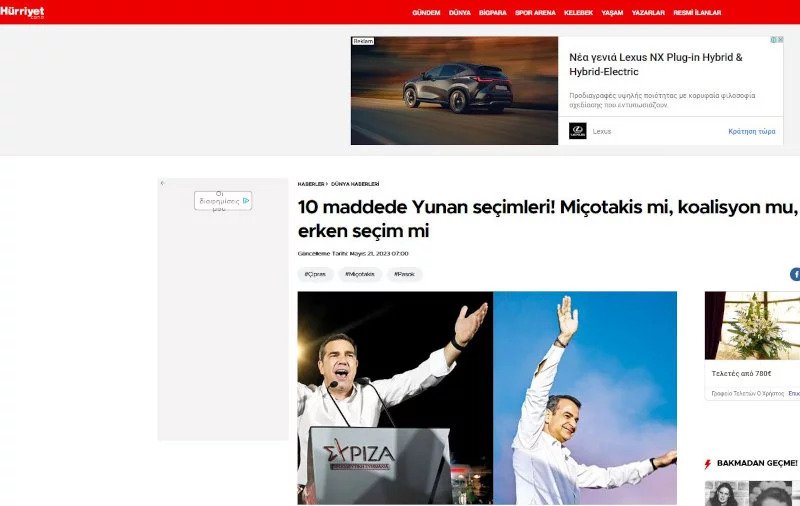Click the lightning bolt beside Bakmadan Geçme
The height and width of the screenshot is (506, 800).
pyautogui.click(x=708, y=464)
